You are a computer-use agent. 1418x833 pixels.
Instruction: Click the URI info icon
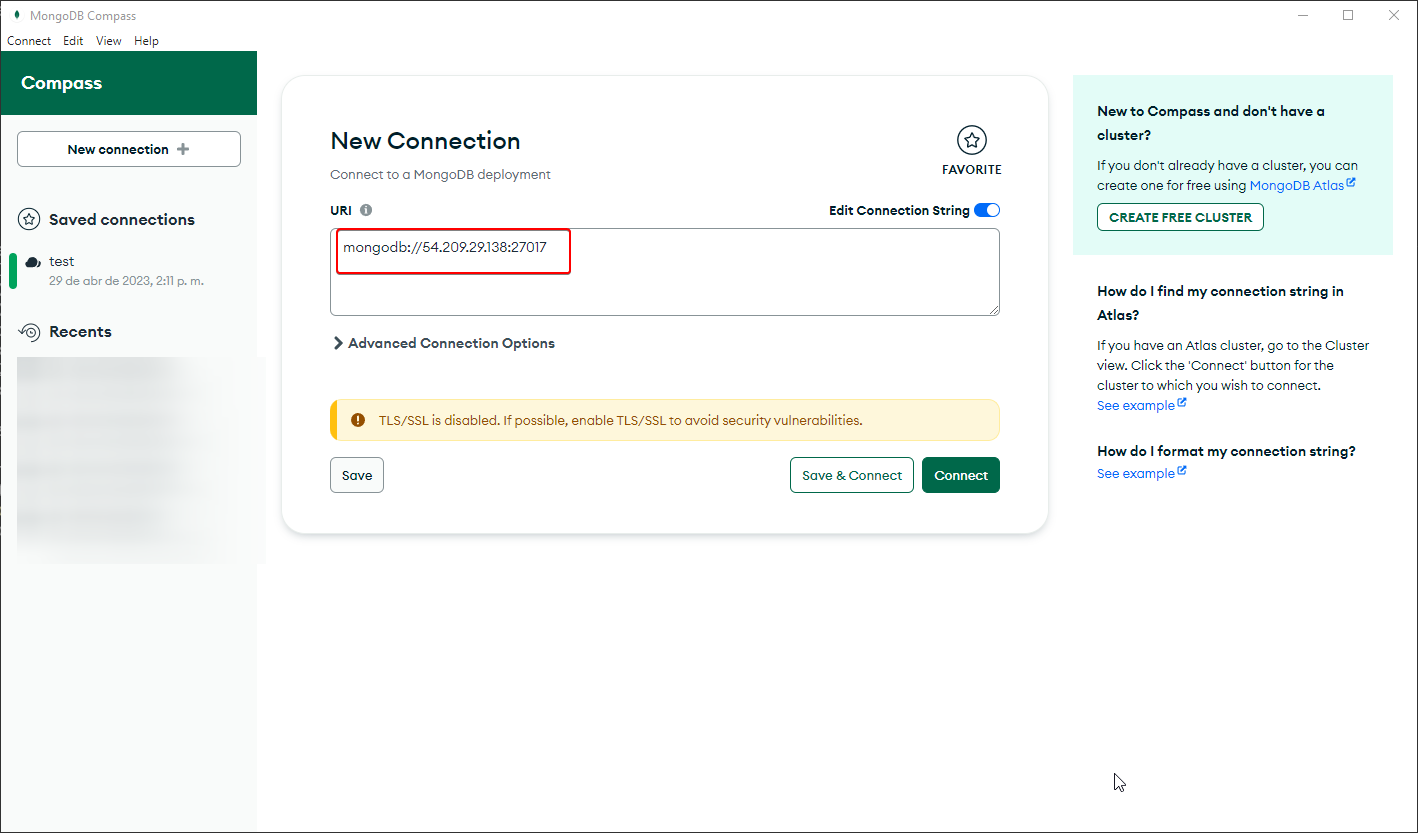(x=366, y=210)
